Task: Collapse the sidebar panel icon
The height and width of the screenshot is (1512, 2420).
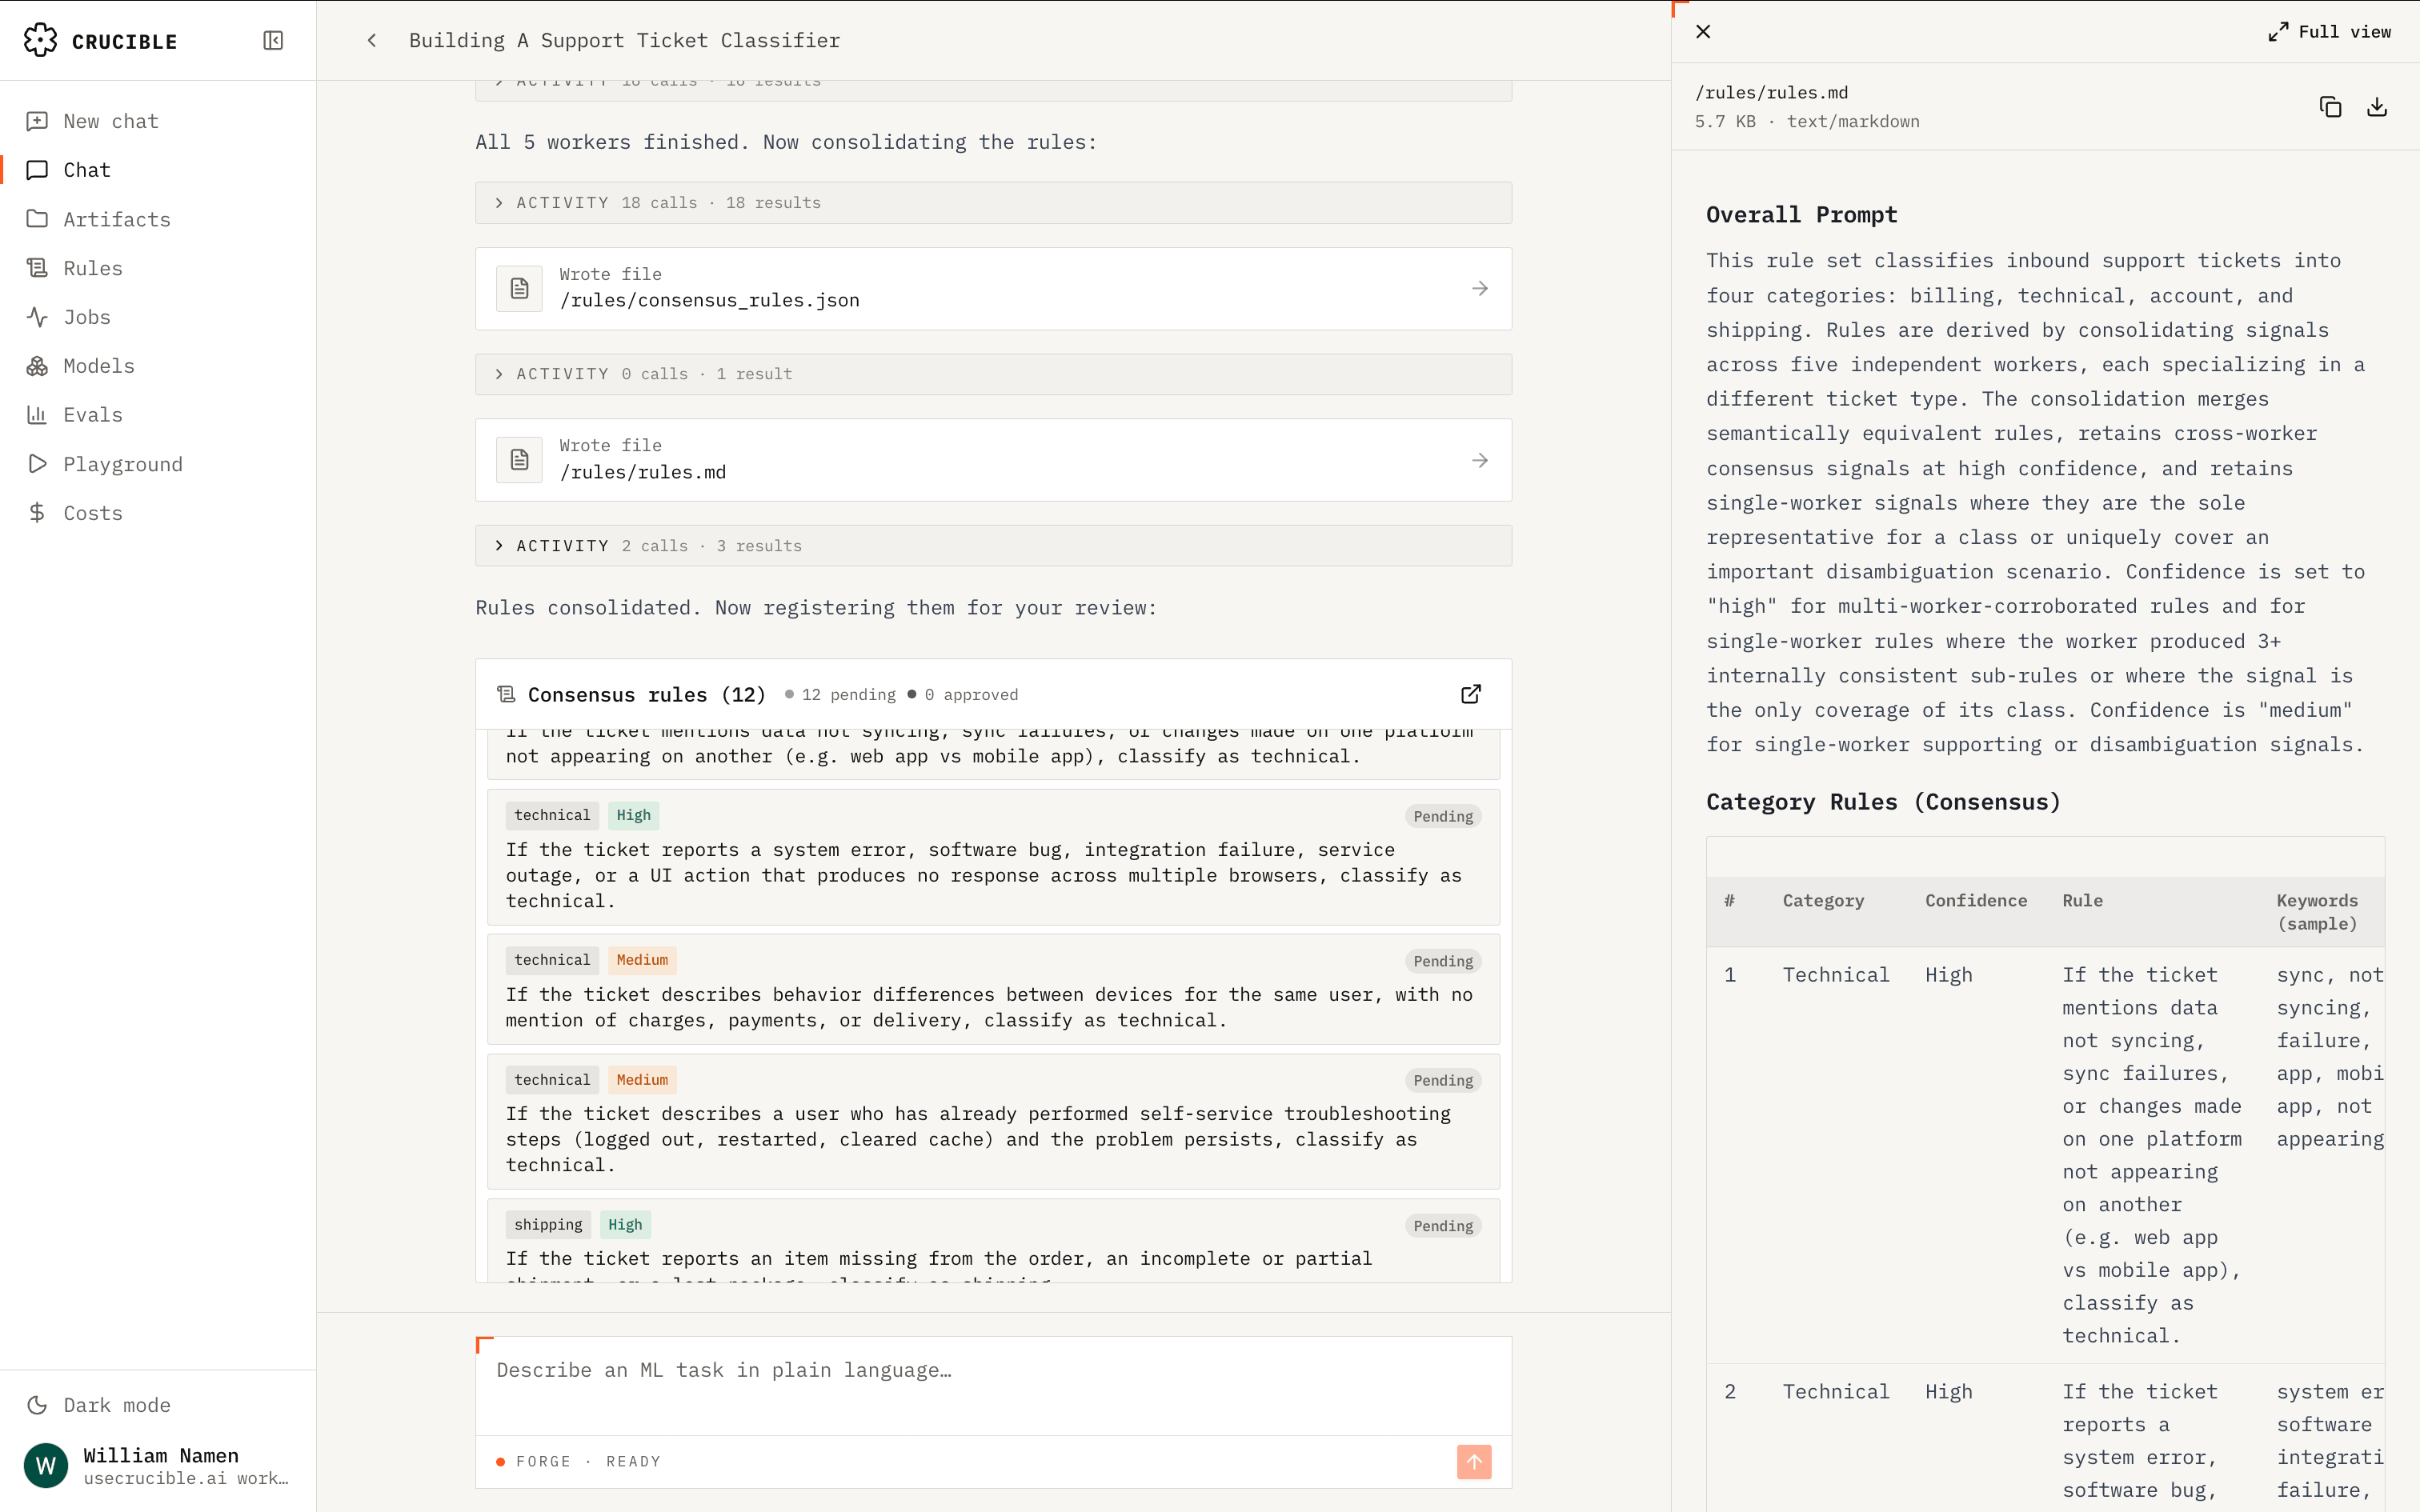Action: (273, 40)
